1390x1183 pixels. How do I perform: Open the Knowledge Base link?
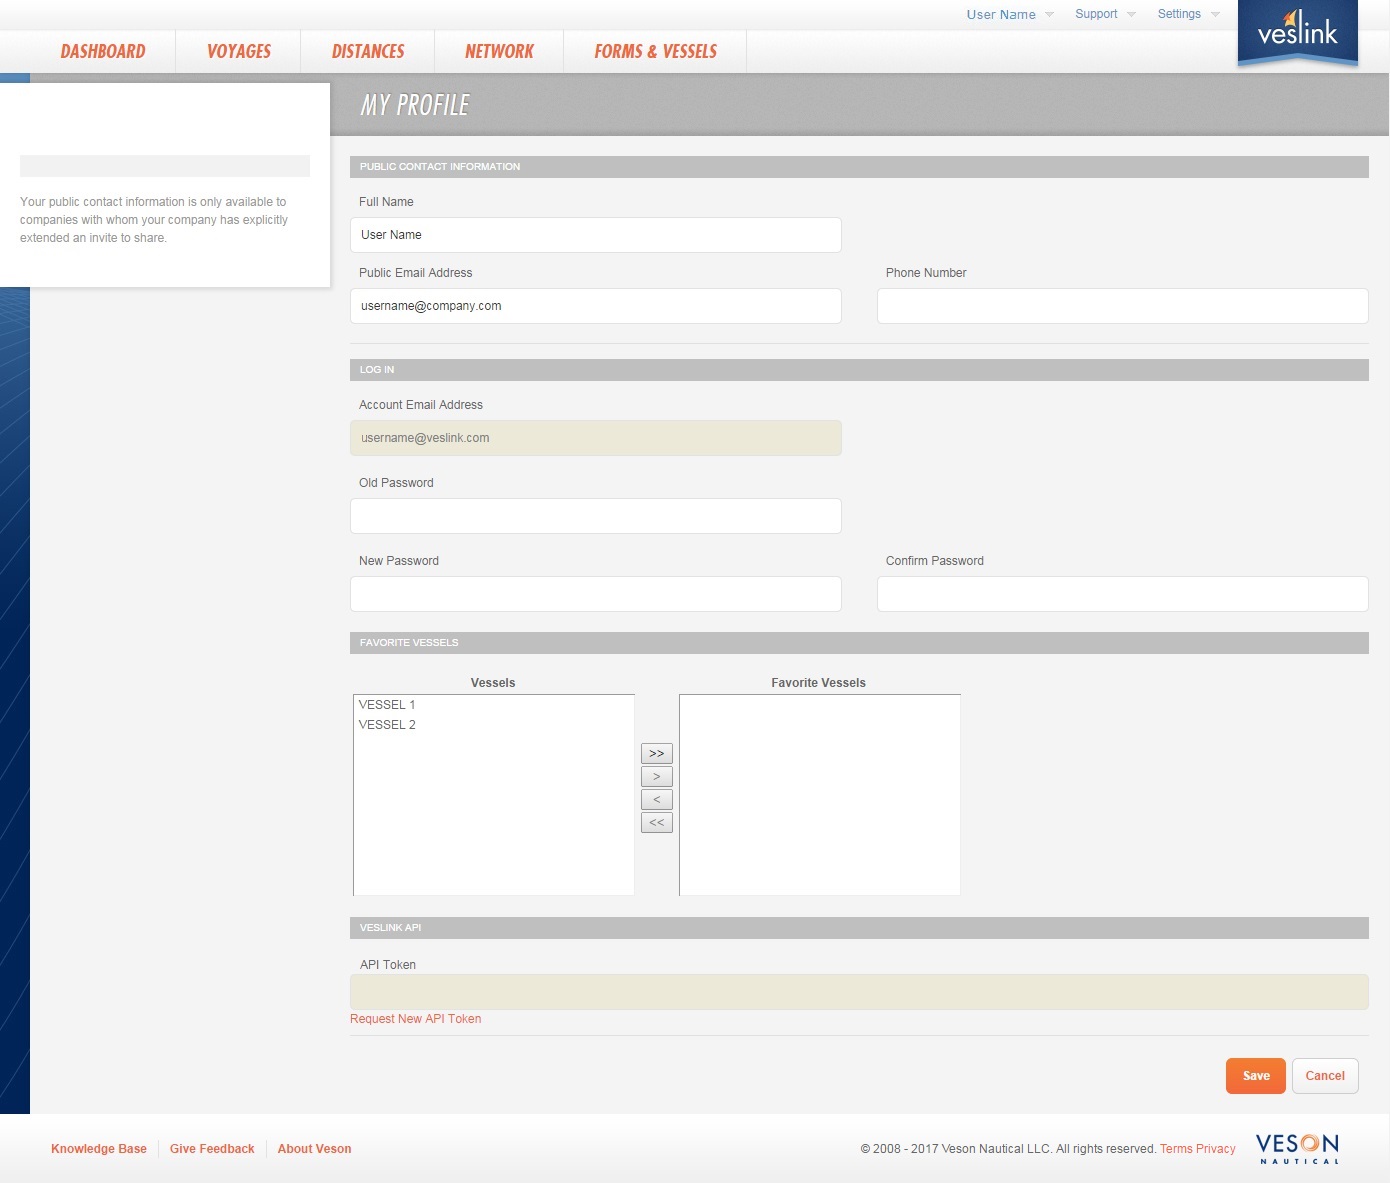point(98,1148)
